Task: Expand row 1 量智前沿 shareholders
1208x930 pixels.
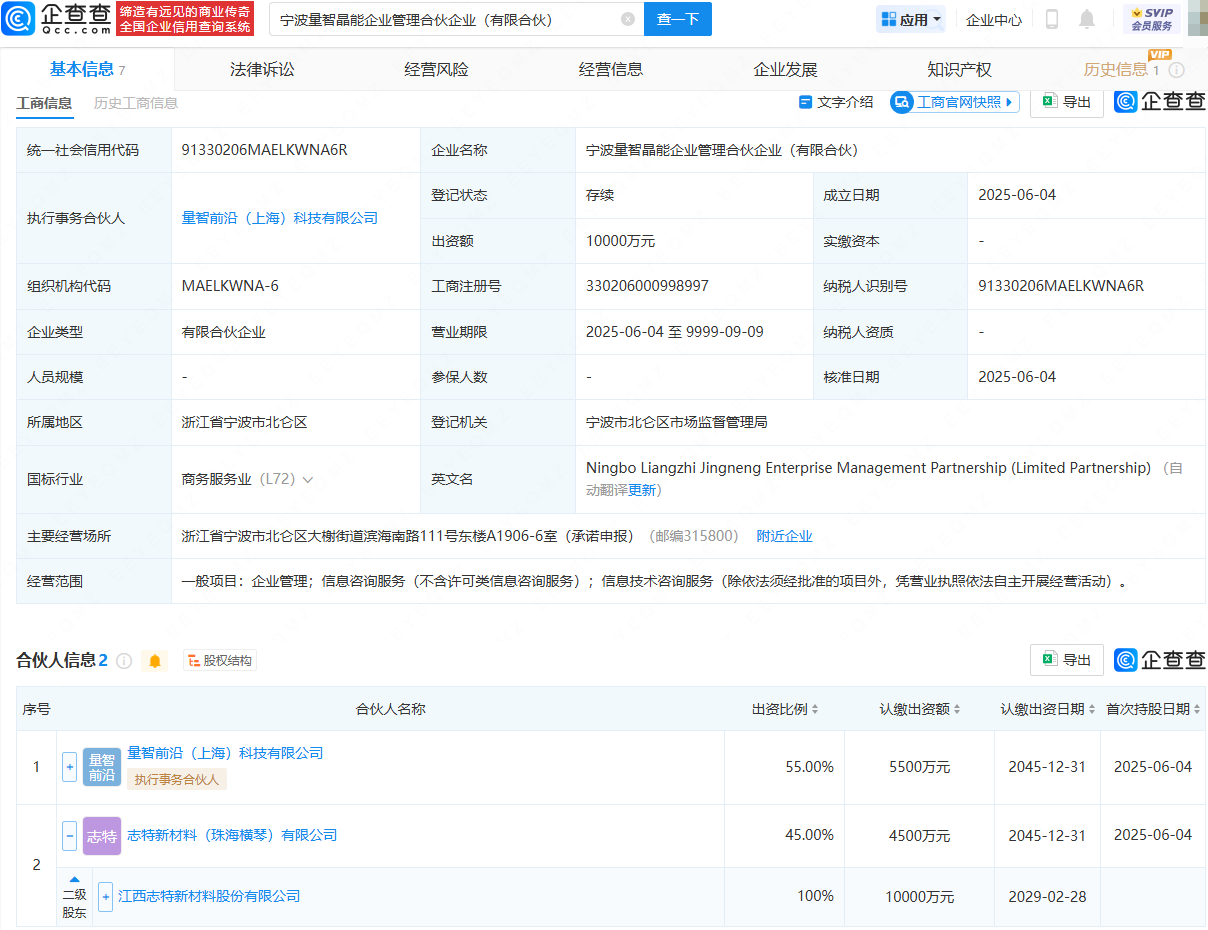Action: [70, 767]
